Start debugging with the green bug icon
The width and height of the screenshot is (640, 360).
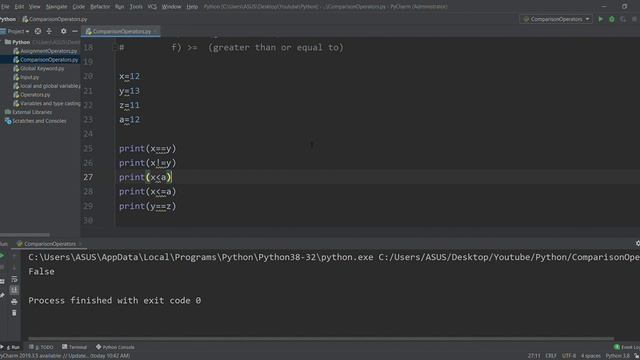(x=611, y=19)
